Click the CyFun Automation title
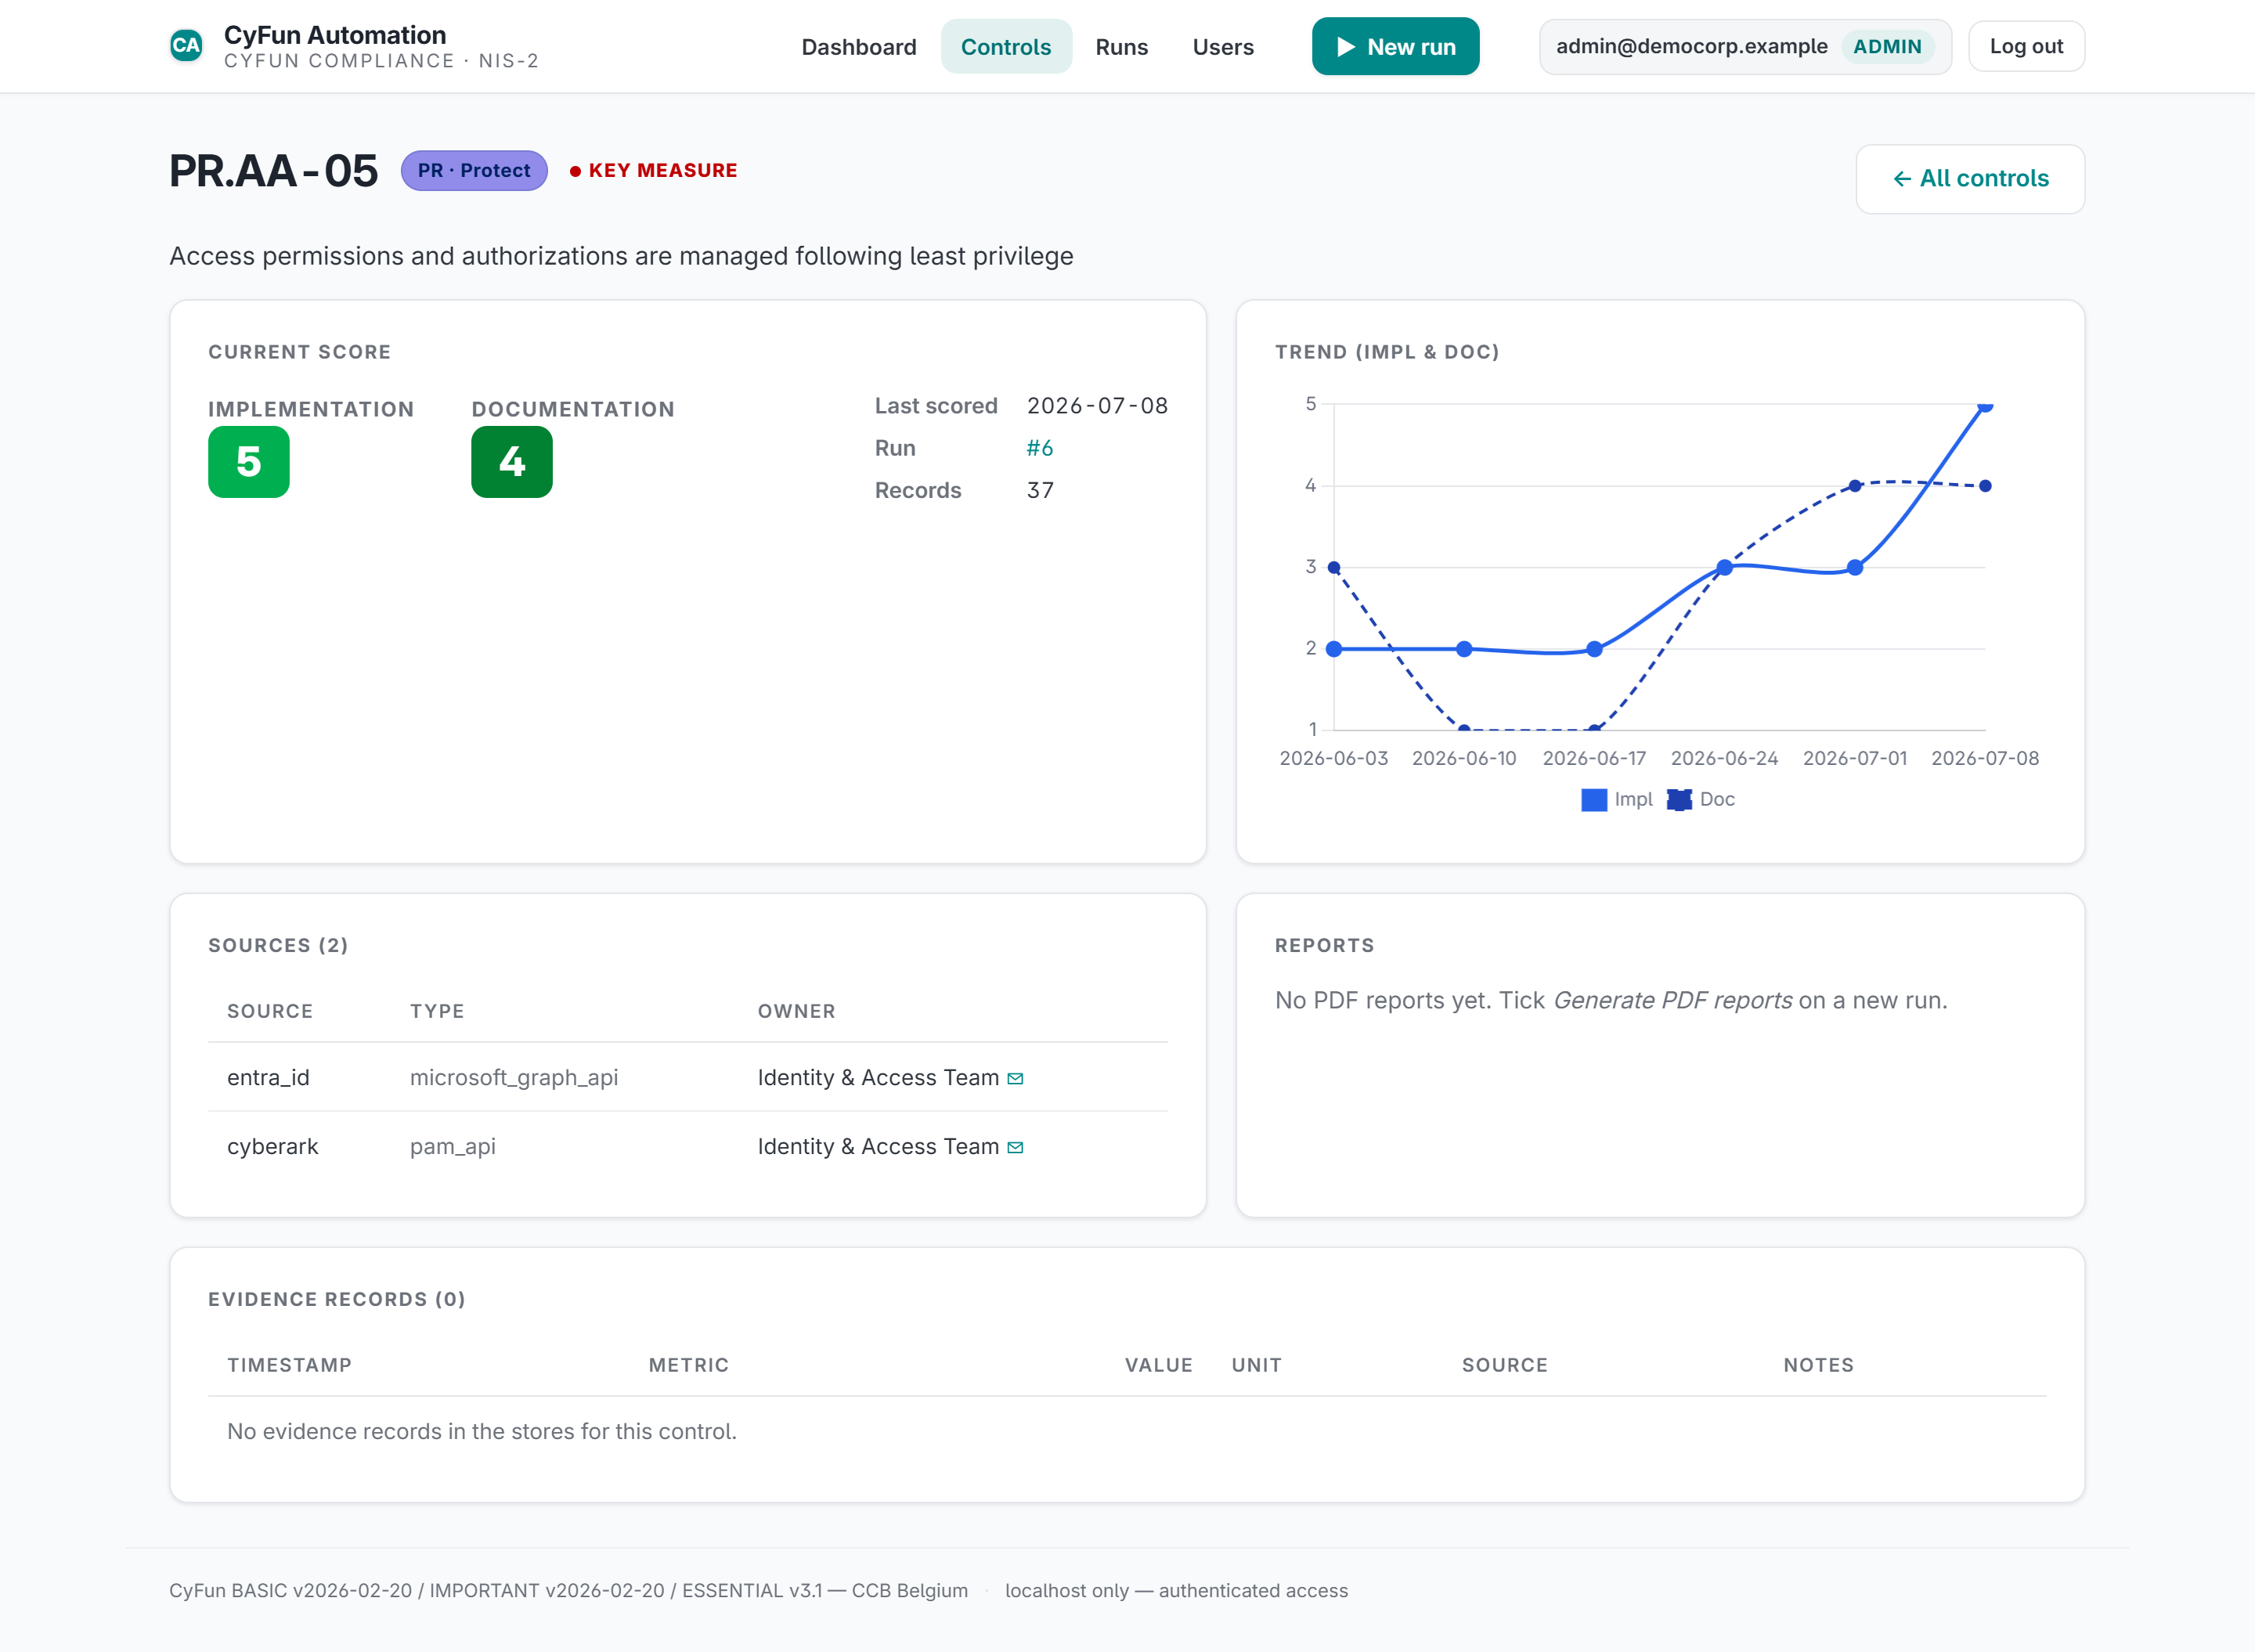This screenshot has width=2255, height=1652. [335, 35]
